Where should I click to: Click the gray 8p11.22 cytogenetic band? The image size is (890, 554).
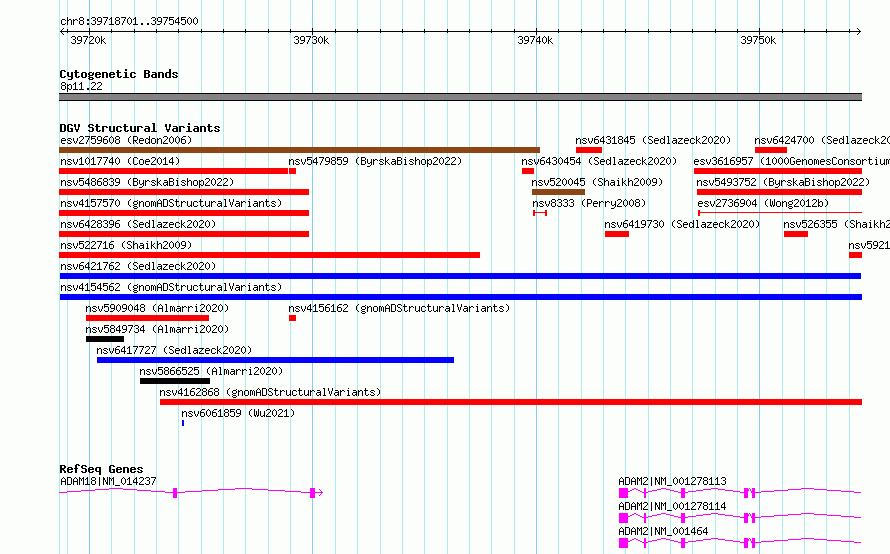coord(460,97)
